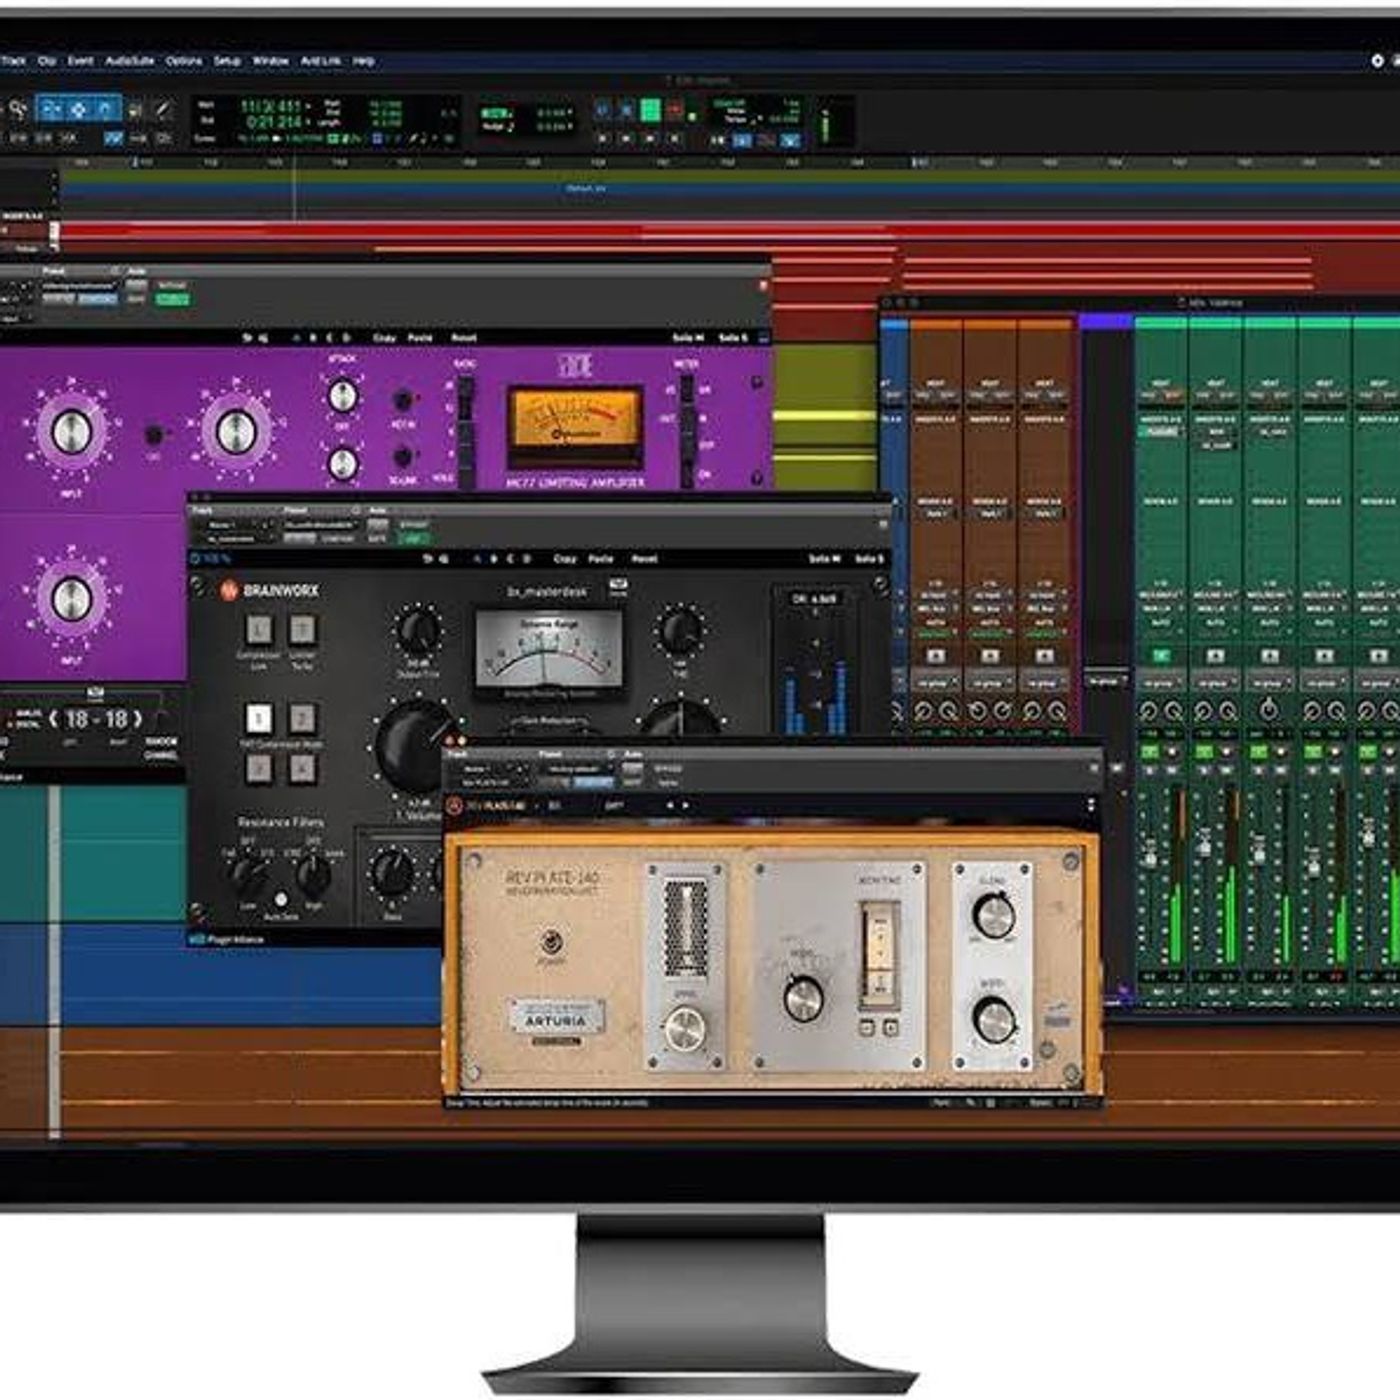Click the previous-preset arrow in Rev Plate-140
Viewport: 1400px width, 1400px height.
click(670, 806)
